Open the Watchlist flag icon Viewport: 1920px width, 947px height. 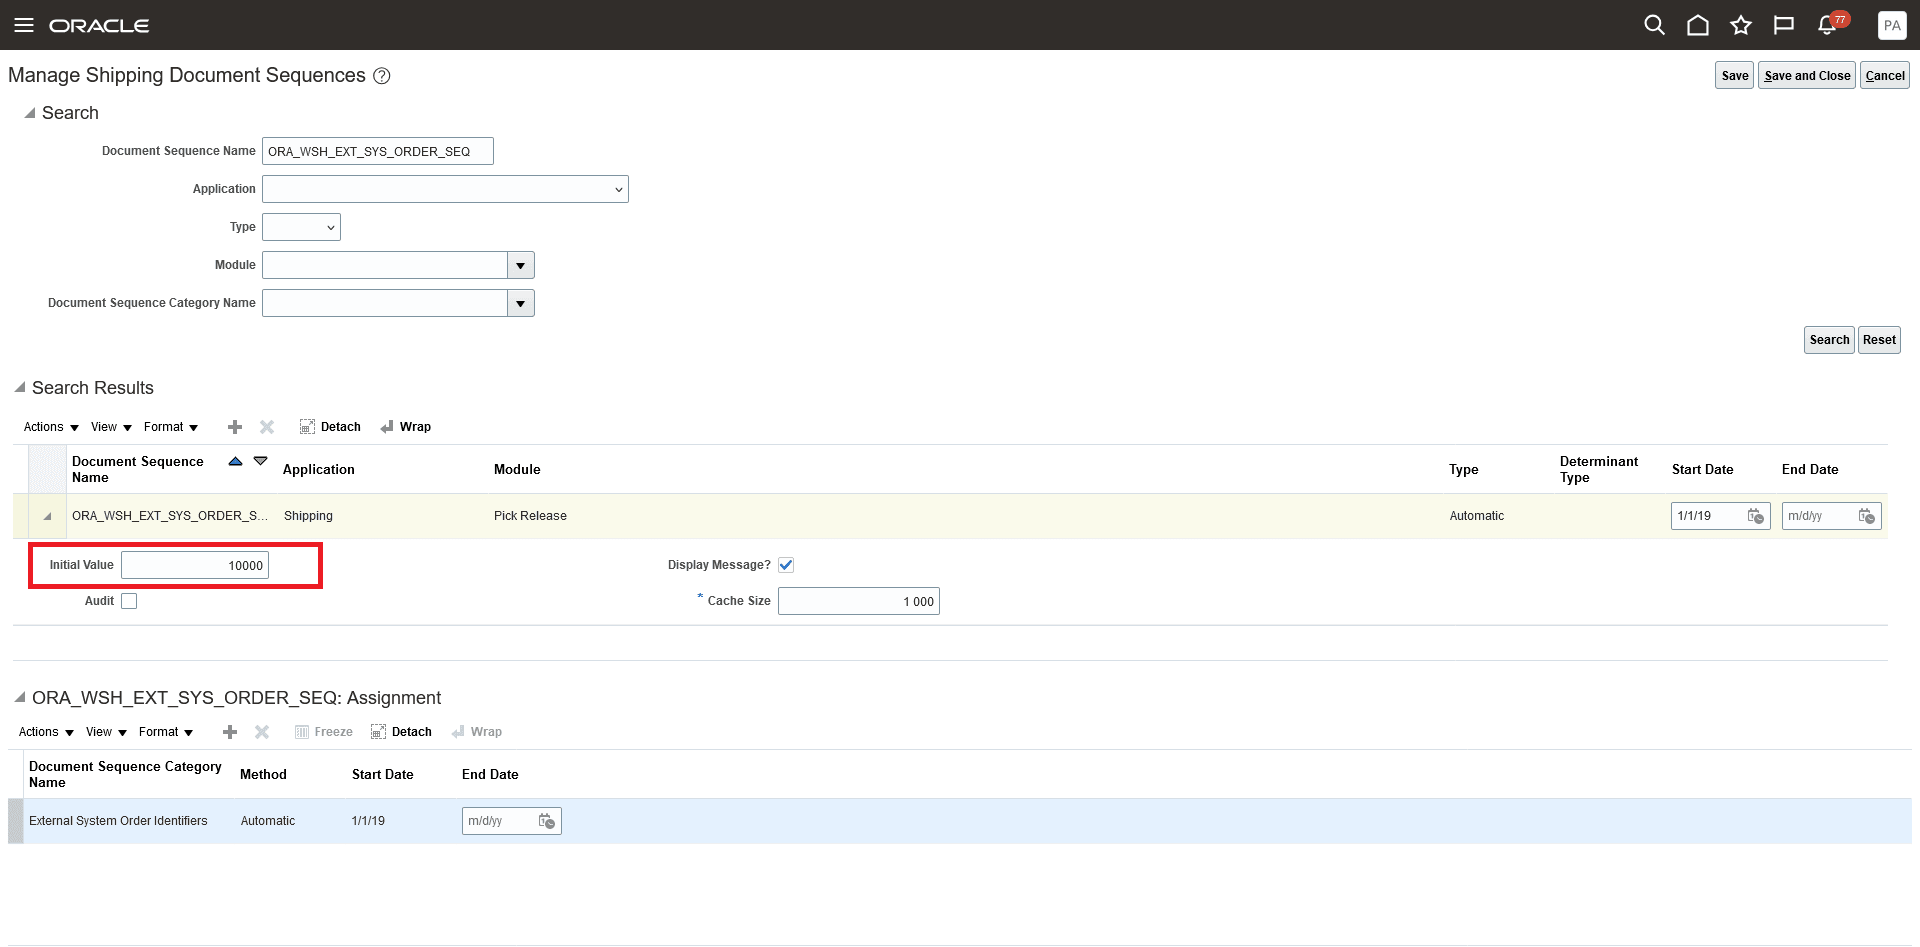[x=1783, y=25]
